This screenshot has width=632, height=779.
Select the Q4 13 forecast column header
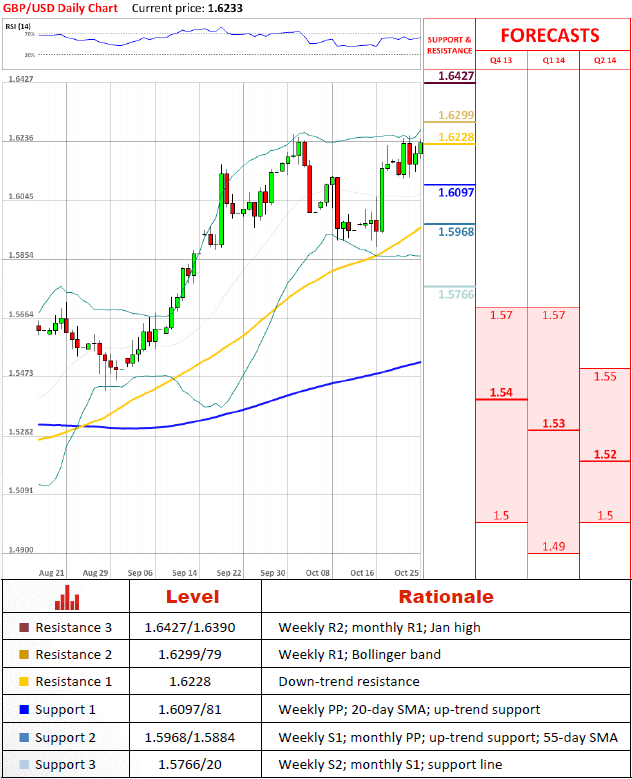(x=500, y=60)
